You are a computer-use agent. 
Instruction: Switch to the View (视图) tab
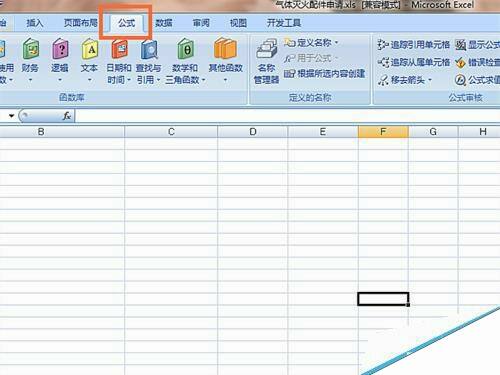click(x=238, y=23)
